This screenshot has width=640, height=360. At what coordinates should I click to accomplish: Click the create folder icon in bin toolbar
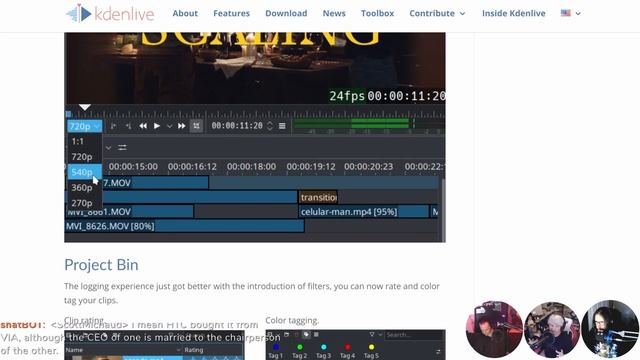287,335
